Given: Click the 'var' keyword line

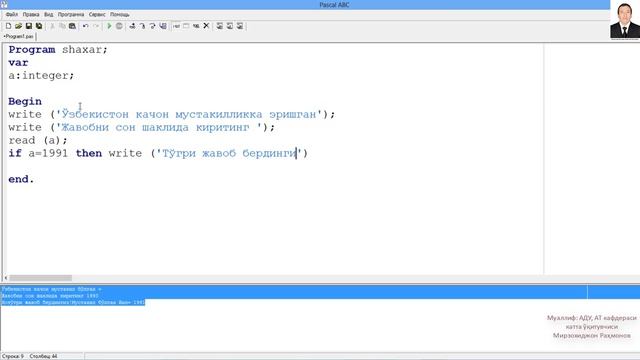Looking at the screenshot, I should point(18,62).
